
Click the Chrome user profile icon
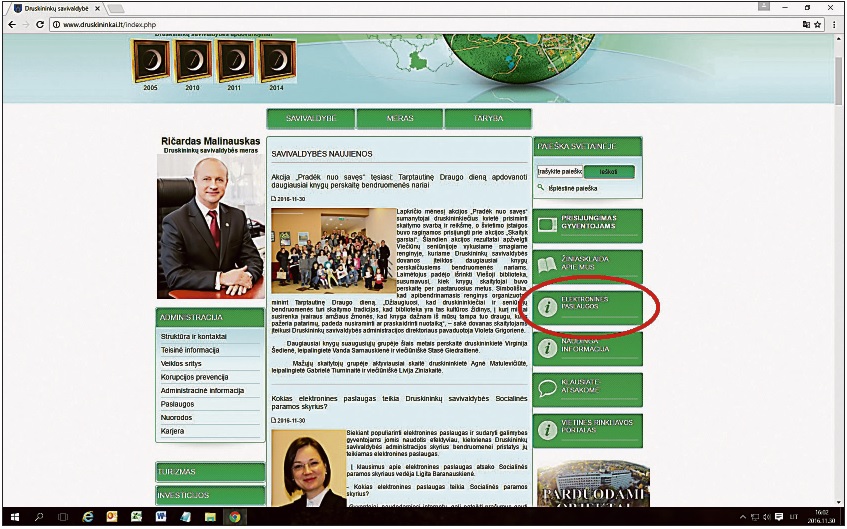[763, 6]
